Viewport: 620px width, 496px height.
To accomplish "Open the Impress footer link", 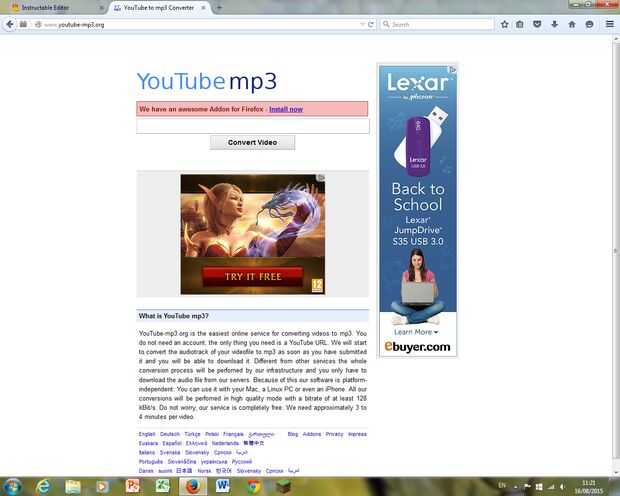I will click(x=357, y=434).
